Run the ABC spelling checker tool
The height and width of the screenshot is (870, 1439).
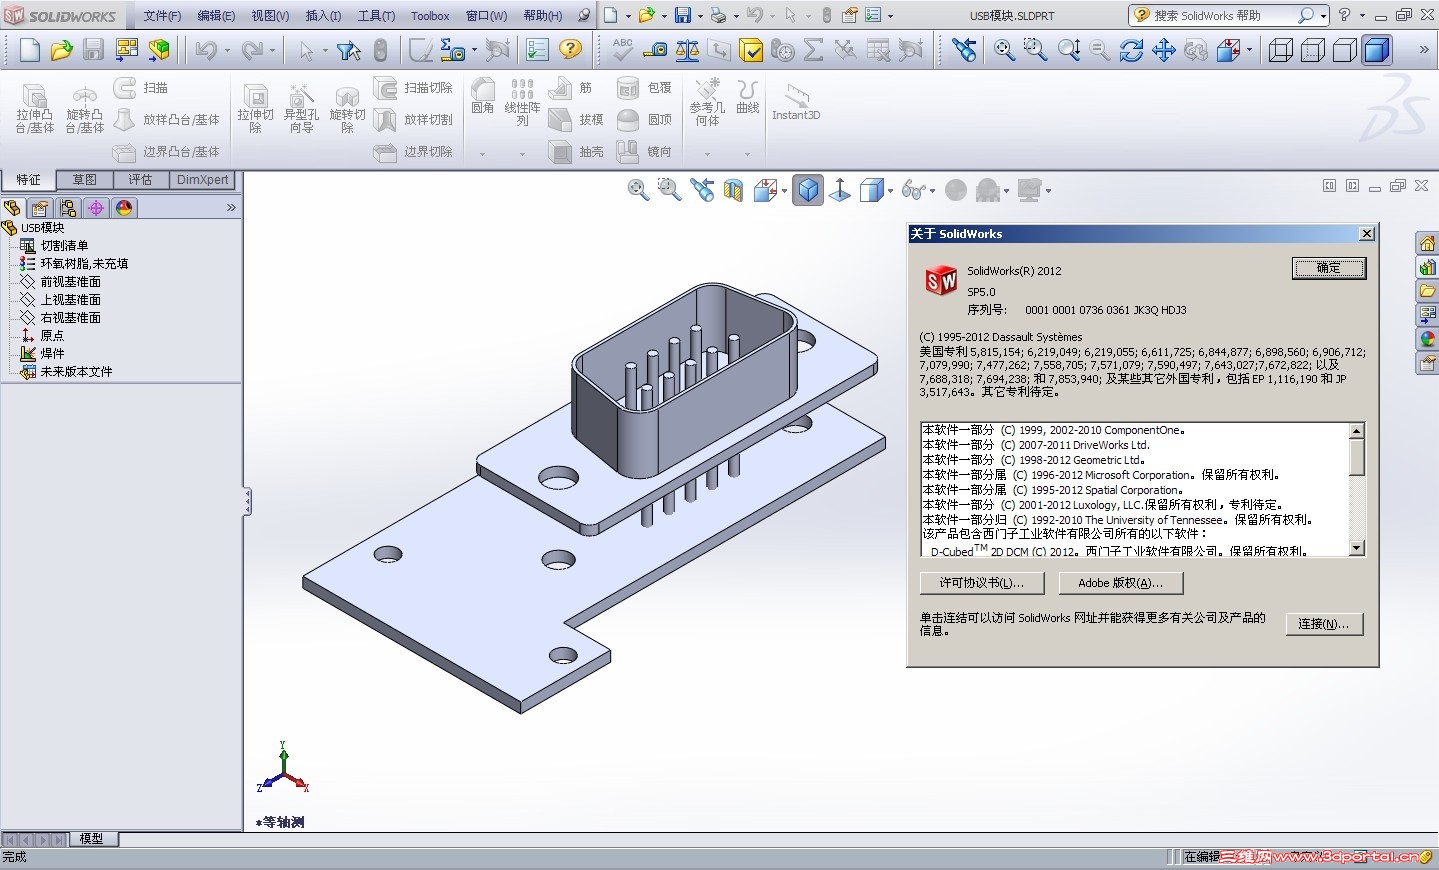click(x=623, y=50)
